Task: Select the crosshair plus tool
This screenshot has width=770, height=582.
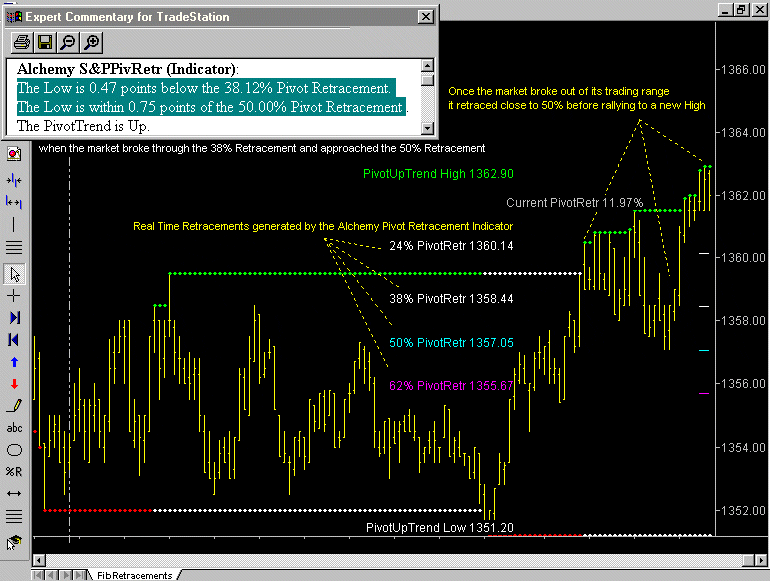Action: pos(14,296)
